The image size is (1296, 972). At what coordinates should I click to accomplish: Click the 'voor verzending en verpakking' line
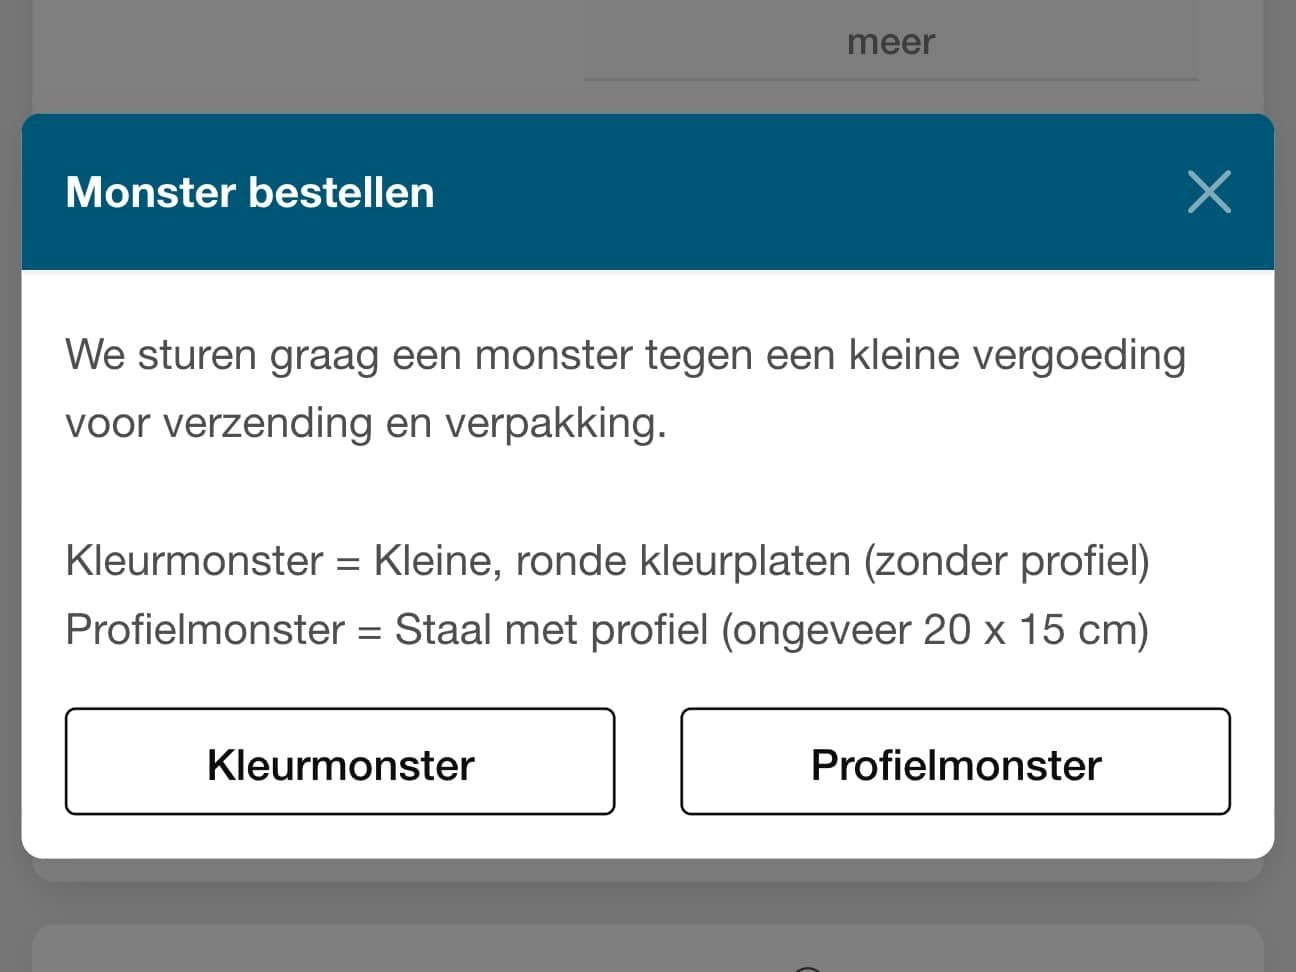click(x=366, y=423)
